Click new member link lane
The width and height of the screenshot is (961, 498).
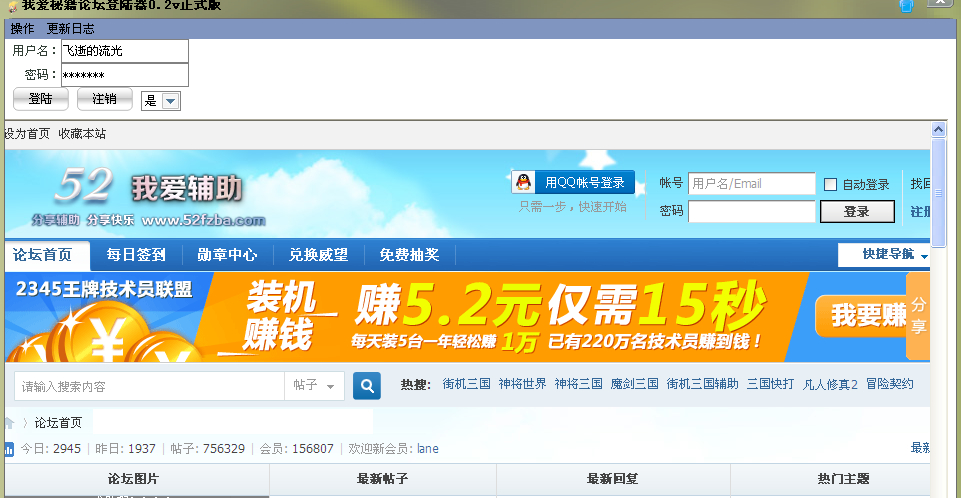coord(428,448)
